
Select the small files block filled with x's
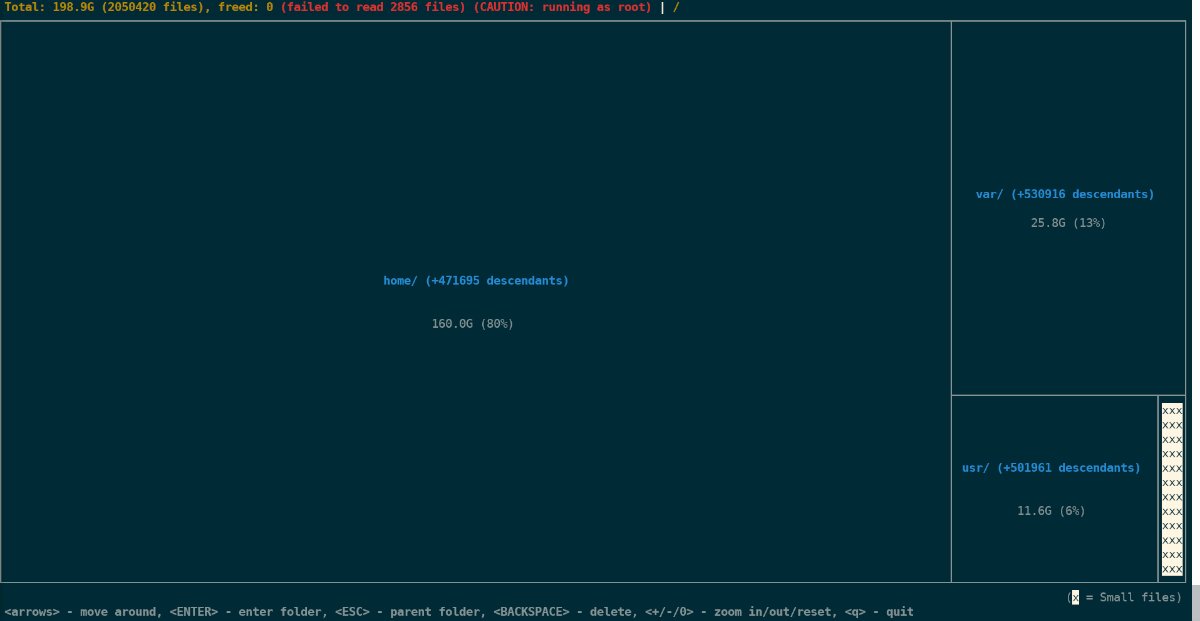1172,489
